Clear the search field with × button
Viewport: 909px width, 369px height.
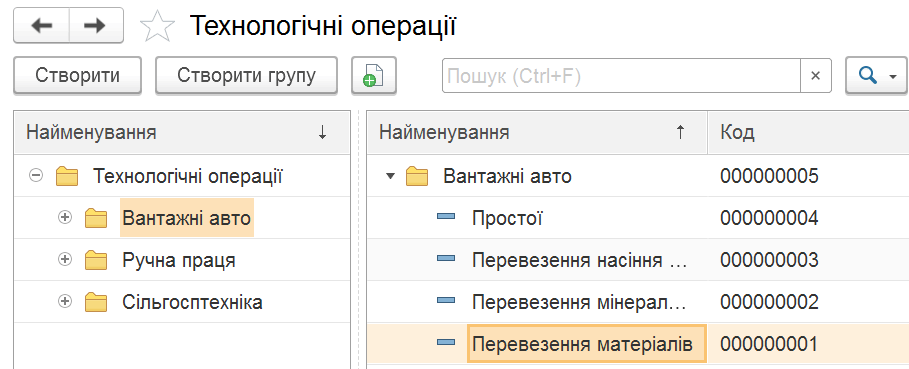pos(815,75)
